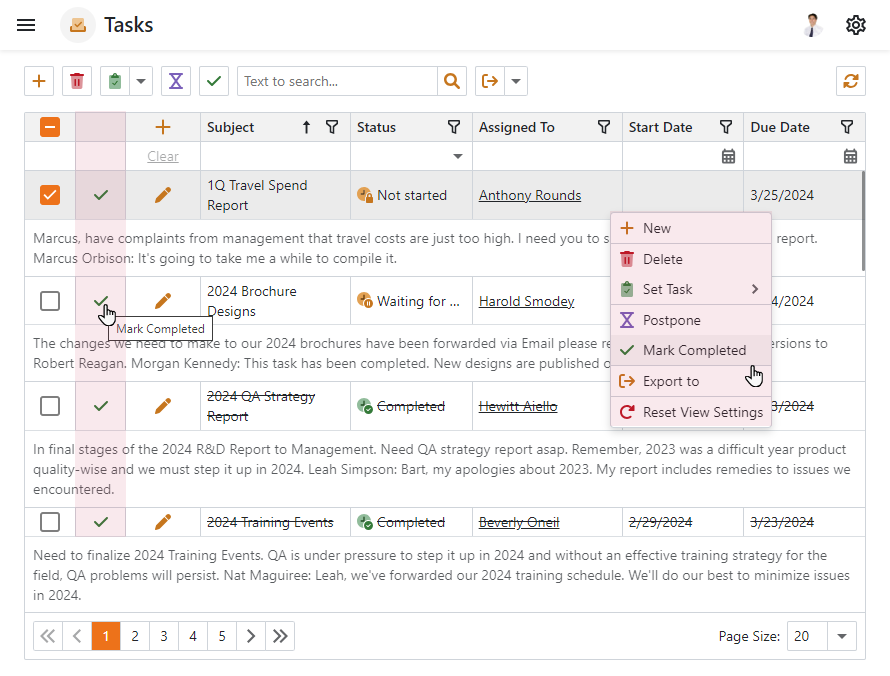Open the Status column filter
890x676 pixels.
(x=454, y=127)
